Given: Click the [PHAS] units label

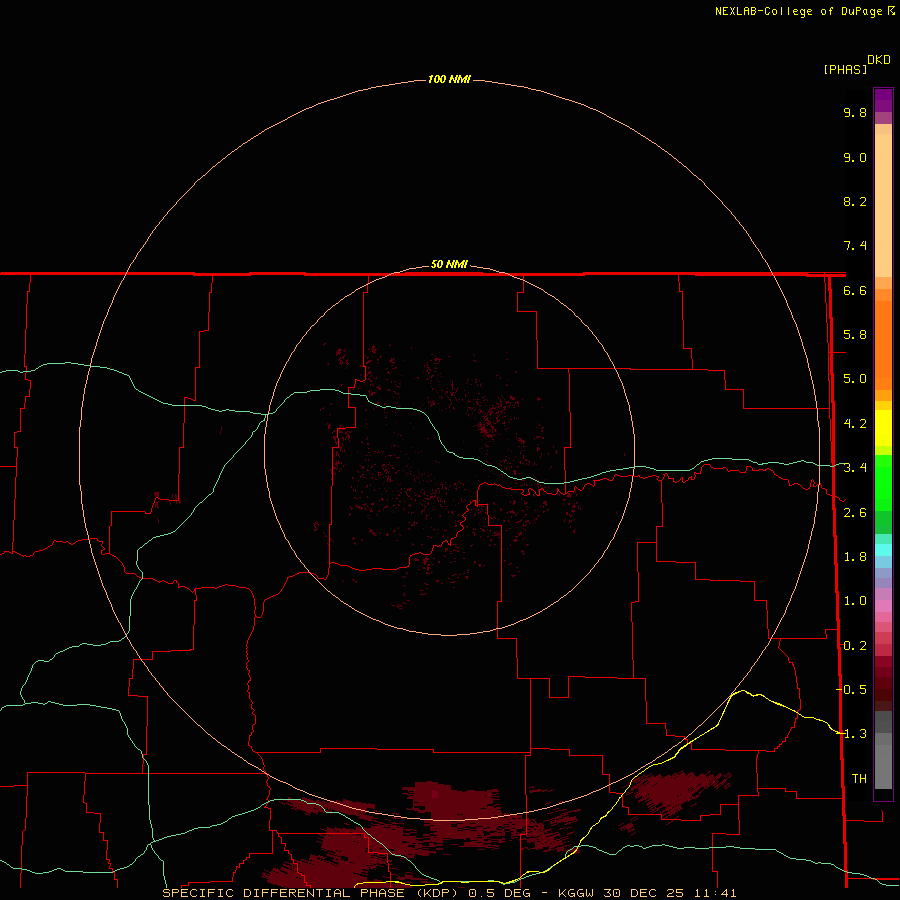Looking at the screenshot, I should tap(845, 69).
